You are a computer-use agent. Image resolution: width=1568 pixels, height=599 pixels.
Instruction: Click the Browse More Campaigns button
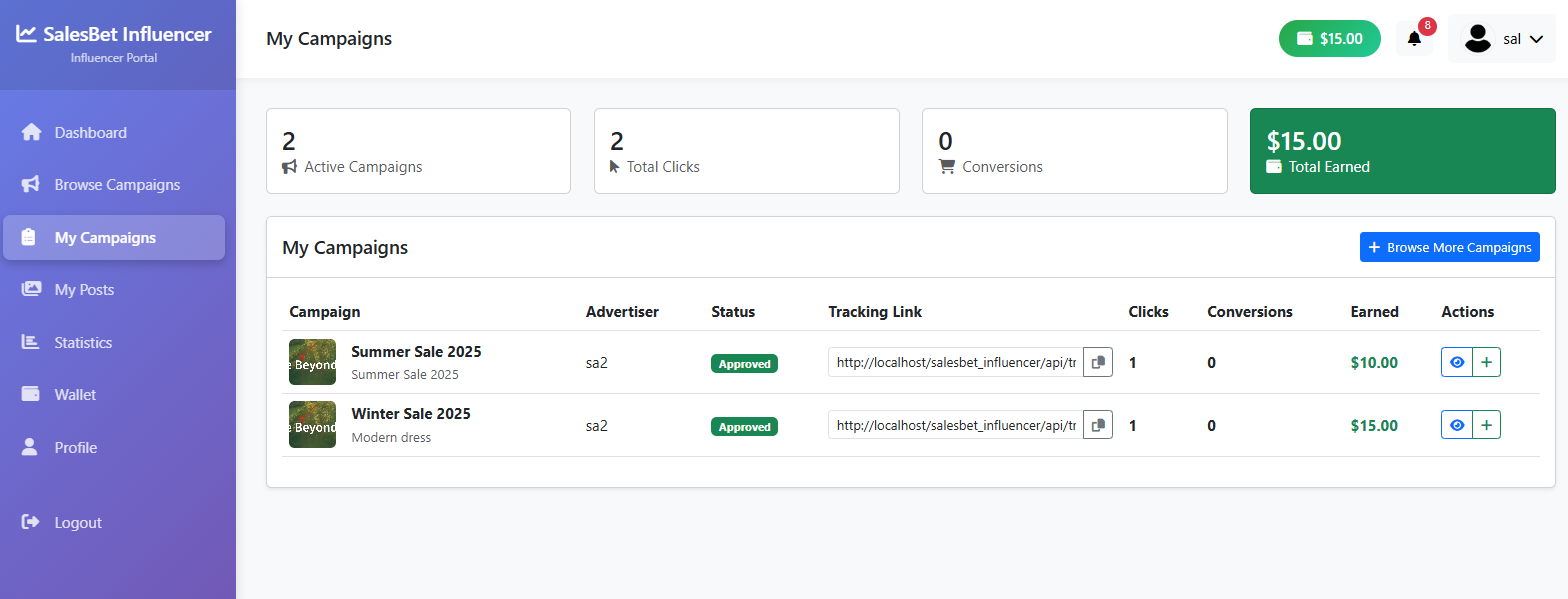pyautogui.click(x=1449, y=247)
